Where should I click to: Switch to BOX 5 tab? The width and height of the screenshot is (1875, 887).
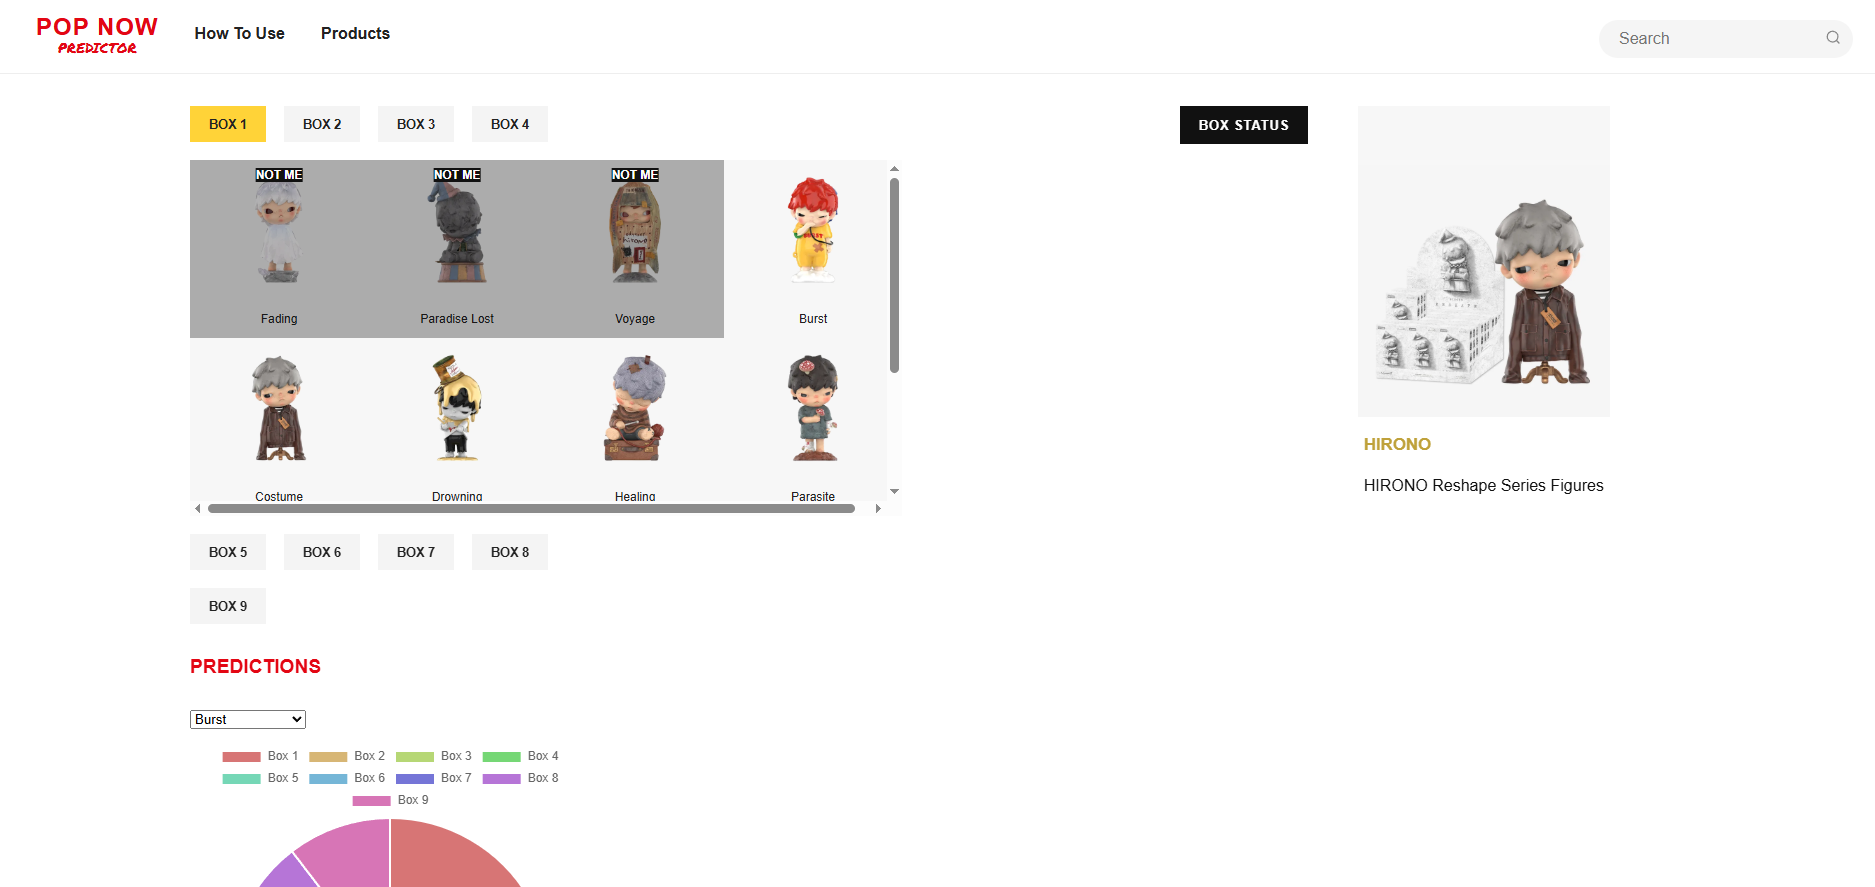pos(228,552)
